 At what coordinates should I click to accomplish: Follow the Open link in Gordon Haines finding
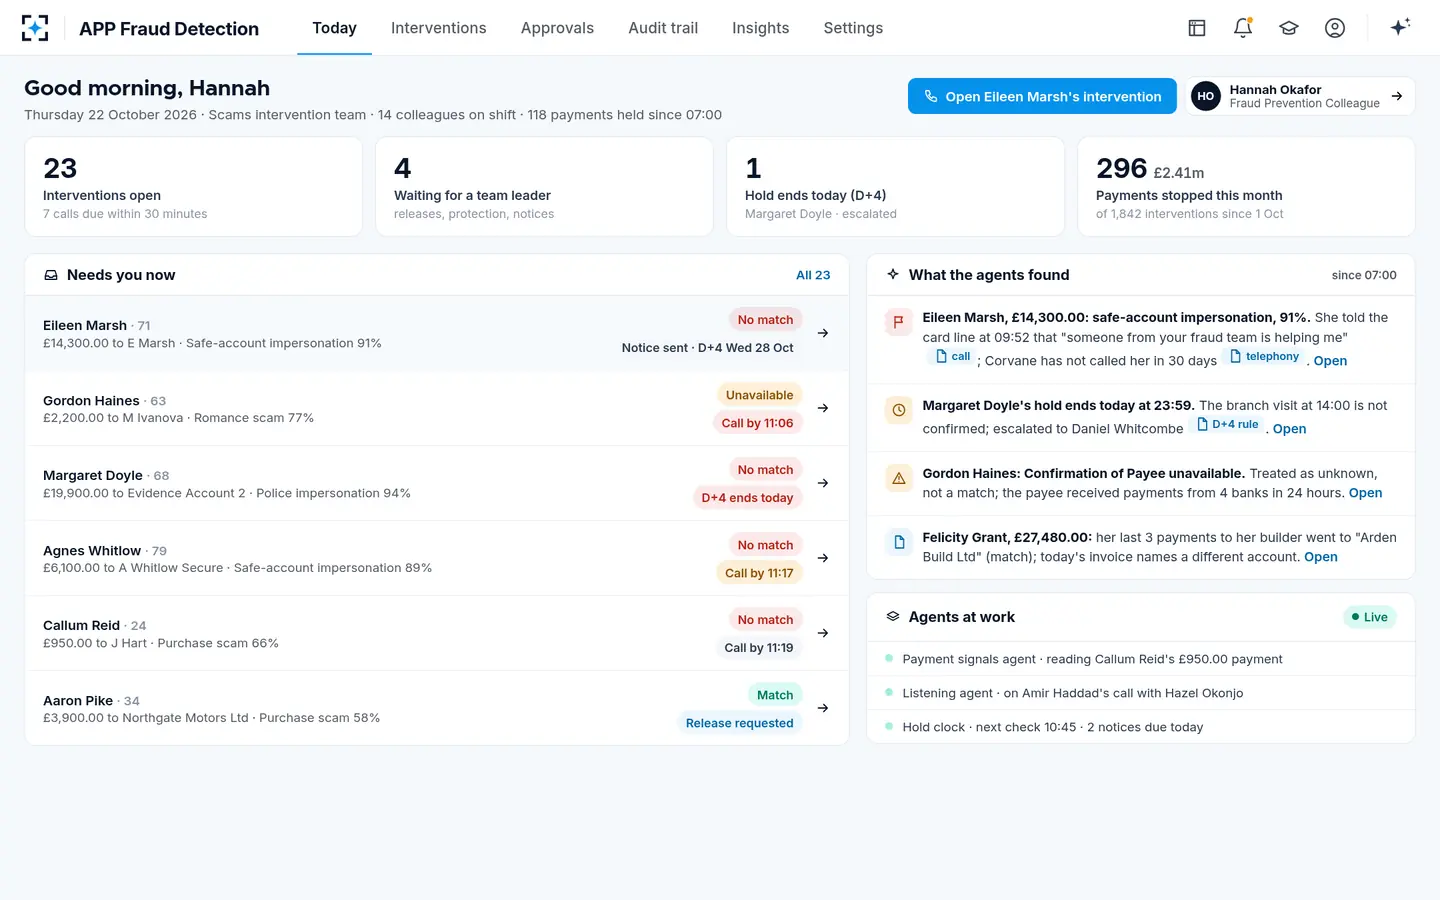(1365, 493)
